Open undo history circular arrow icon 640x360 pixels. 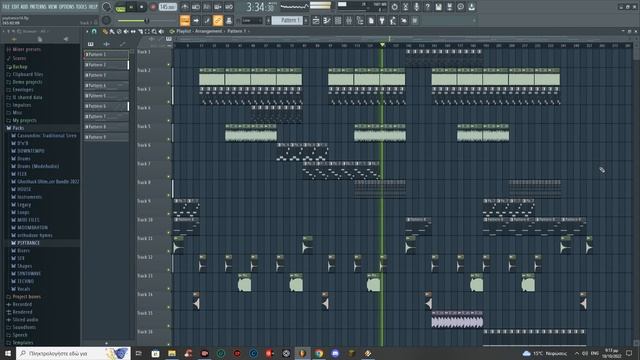pos(394,7)
